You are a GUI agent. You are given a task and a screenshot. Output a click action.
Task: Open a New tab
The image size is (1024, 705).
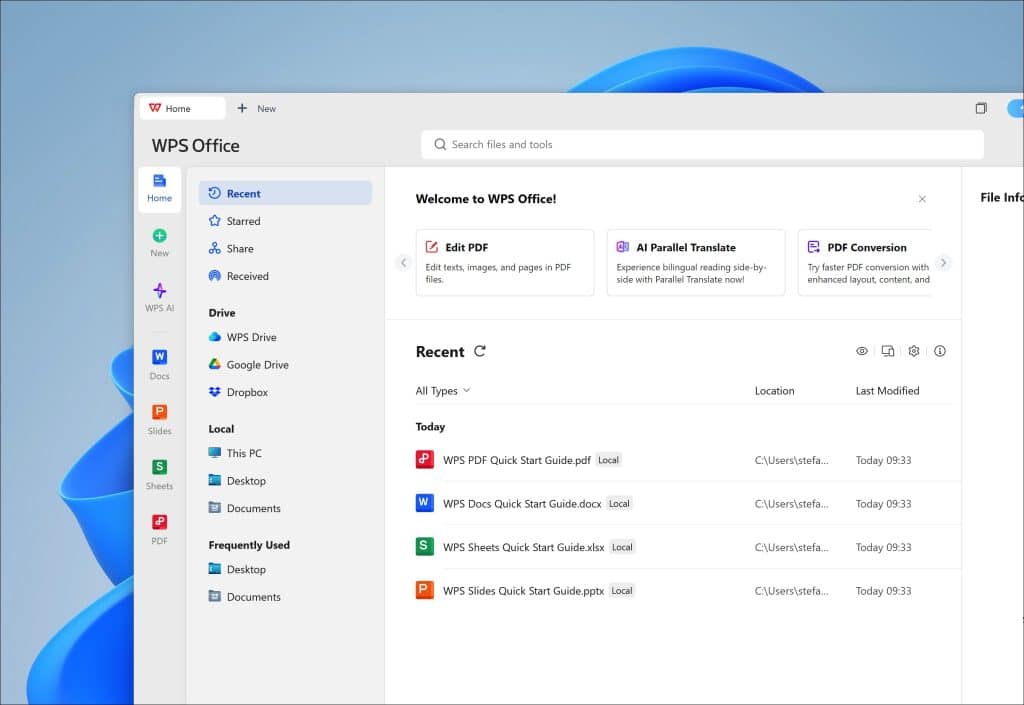click(257, 108)
